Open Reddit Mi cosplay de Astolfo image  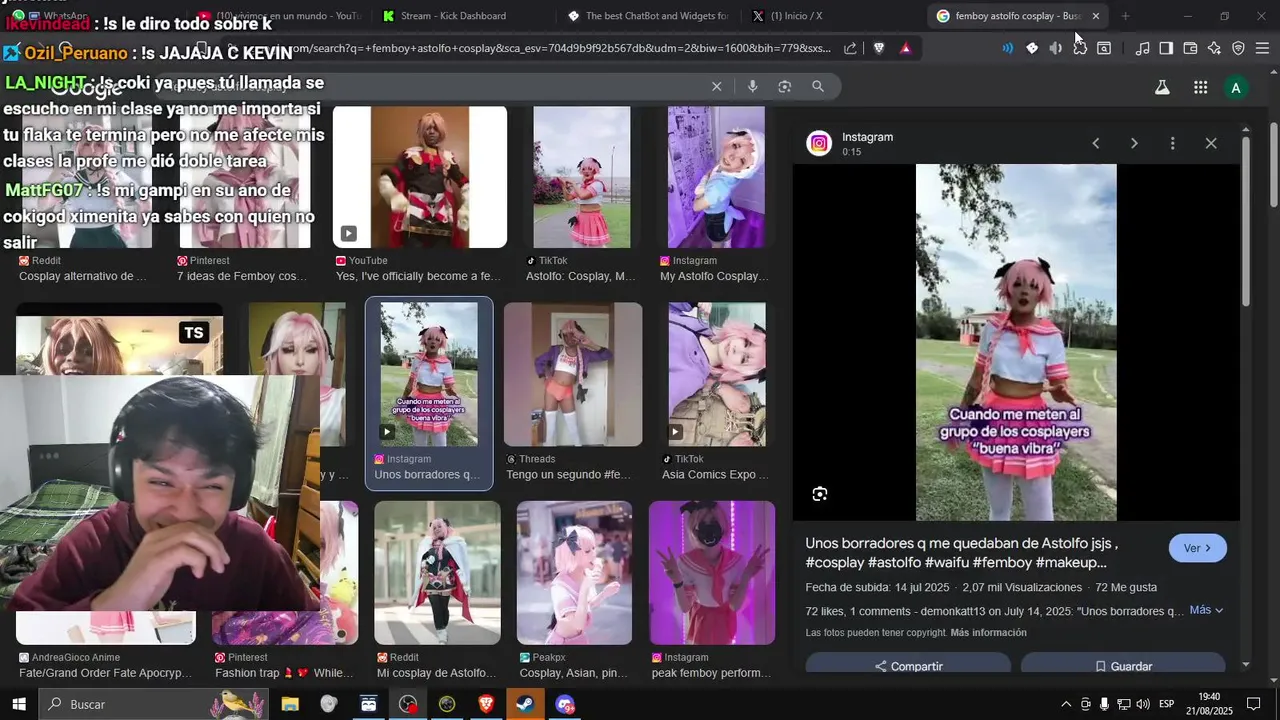tap(437, 573)
